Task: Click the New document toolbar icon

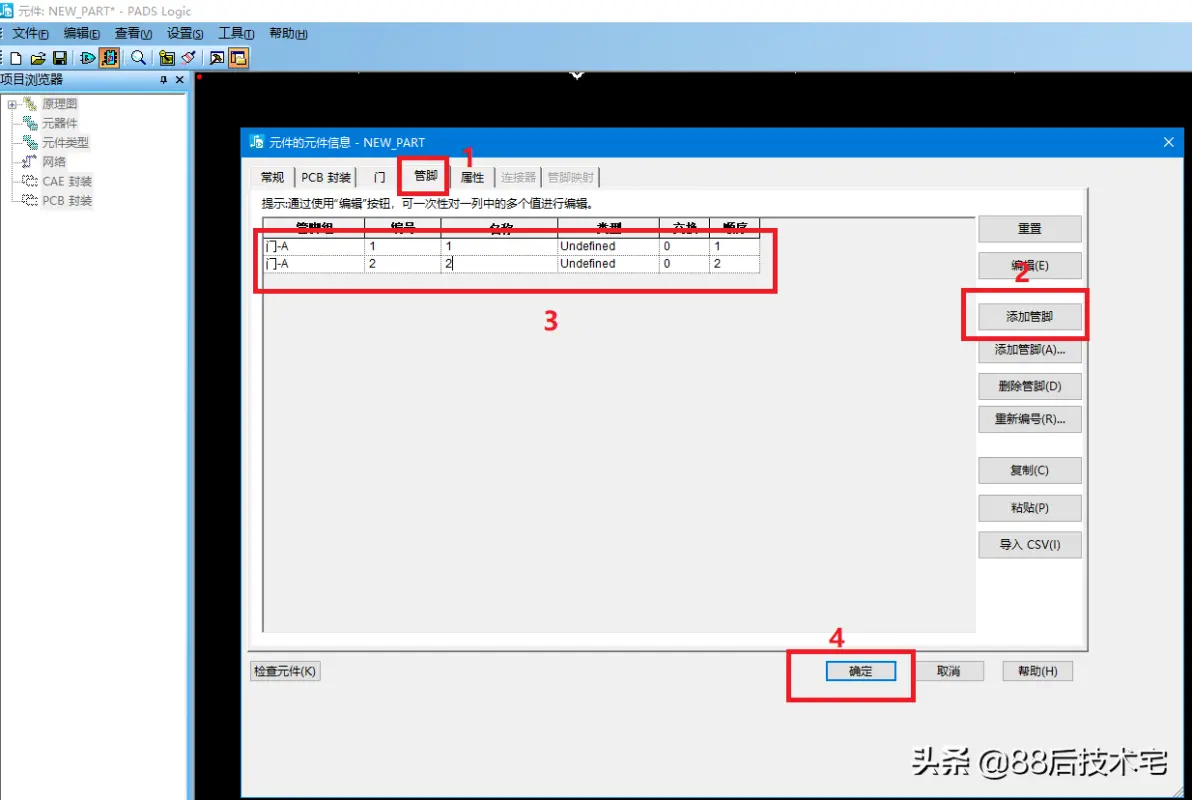Action: 16,58
